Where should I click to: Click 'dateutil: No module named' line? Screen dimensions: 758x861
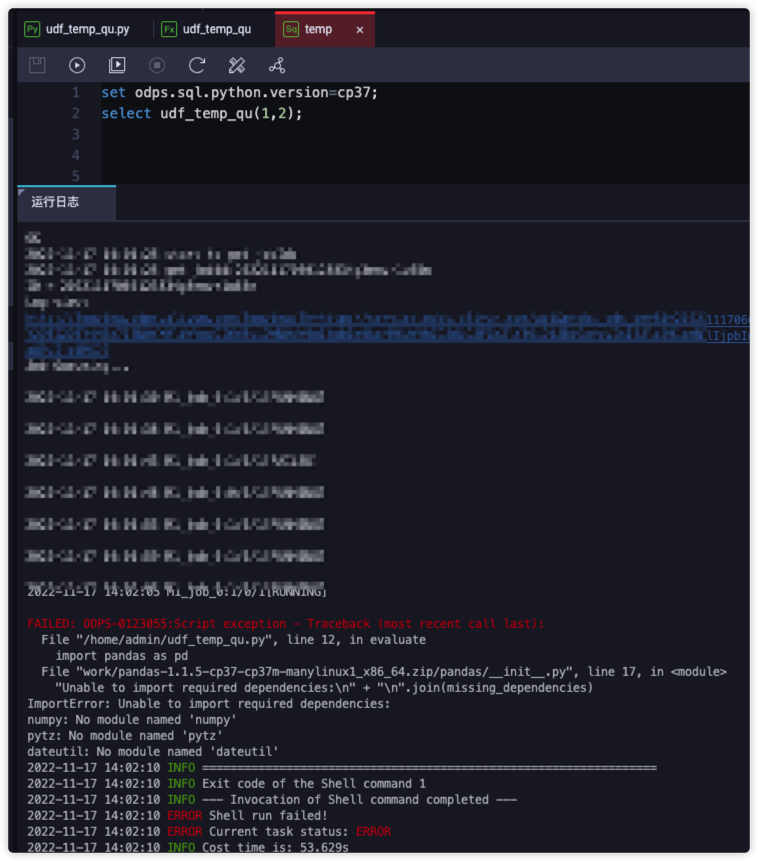click(153, 751)
